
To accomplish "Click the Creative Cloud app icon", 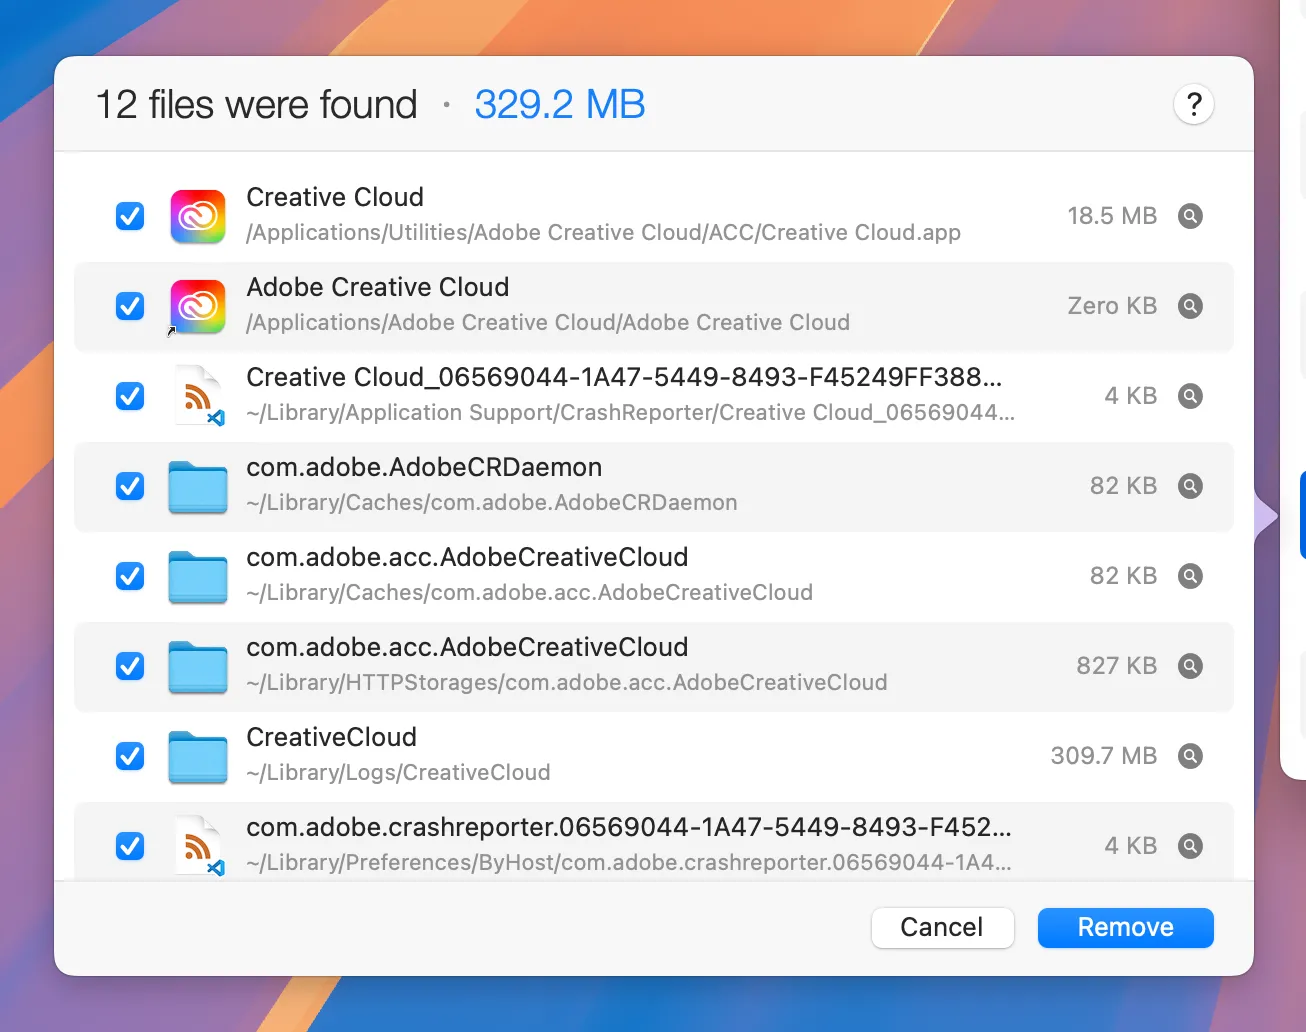I will (197, 216).
